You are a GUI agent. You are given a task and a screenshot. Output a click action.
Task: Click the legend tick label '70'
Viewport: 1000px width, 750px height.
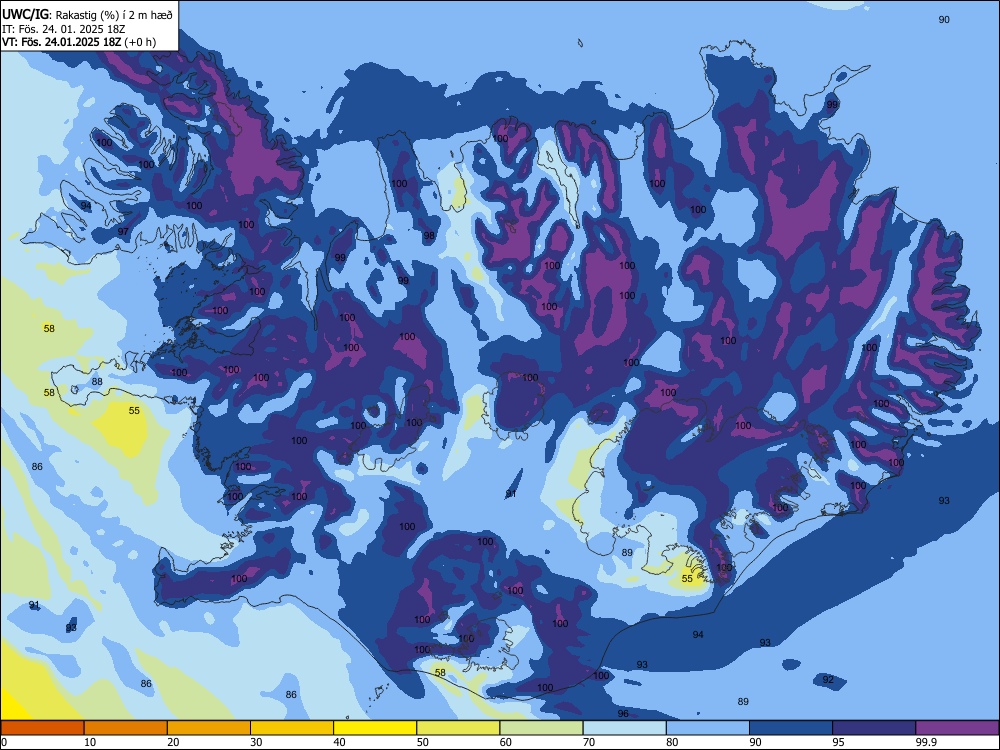[x=589, y=742]
